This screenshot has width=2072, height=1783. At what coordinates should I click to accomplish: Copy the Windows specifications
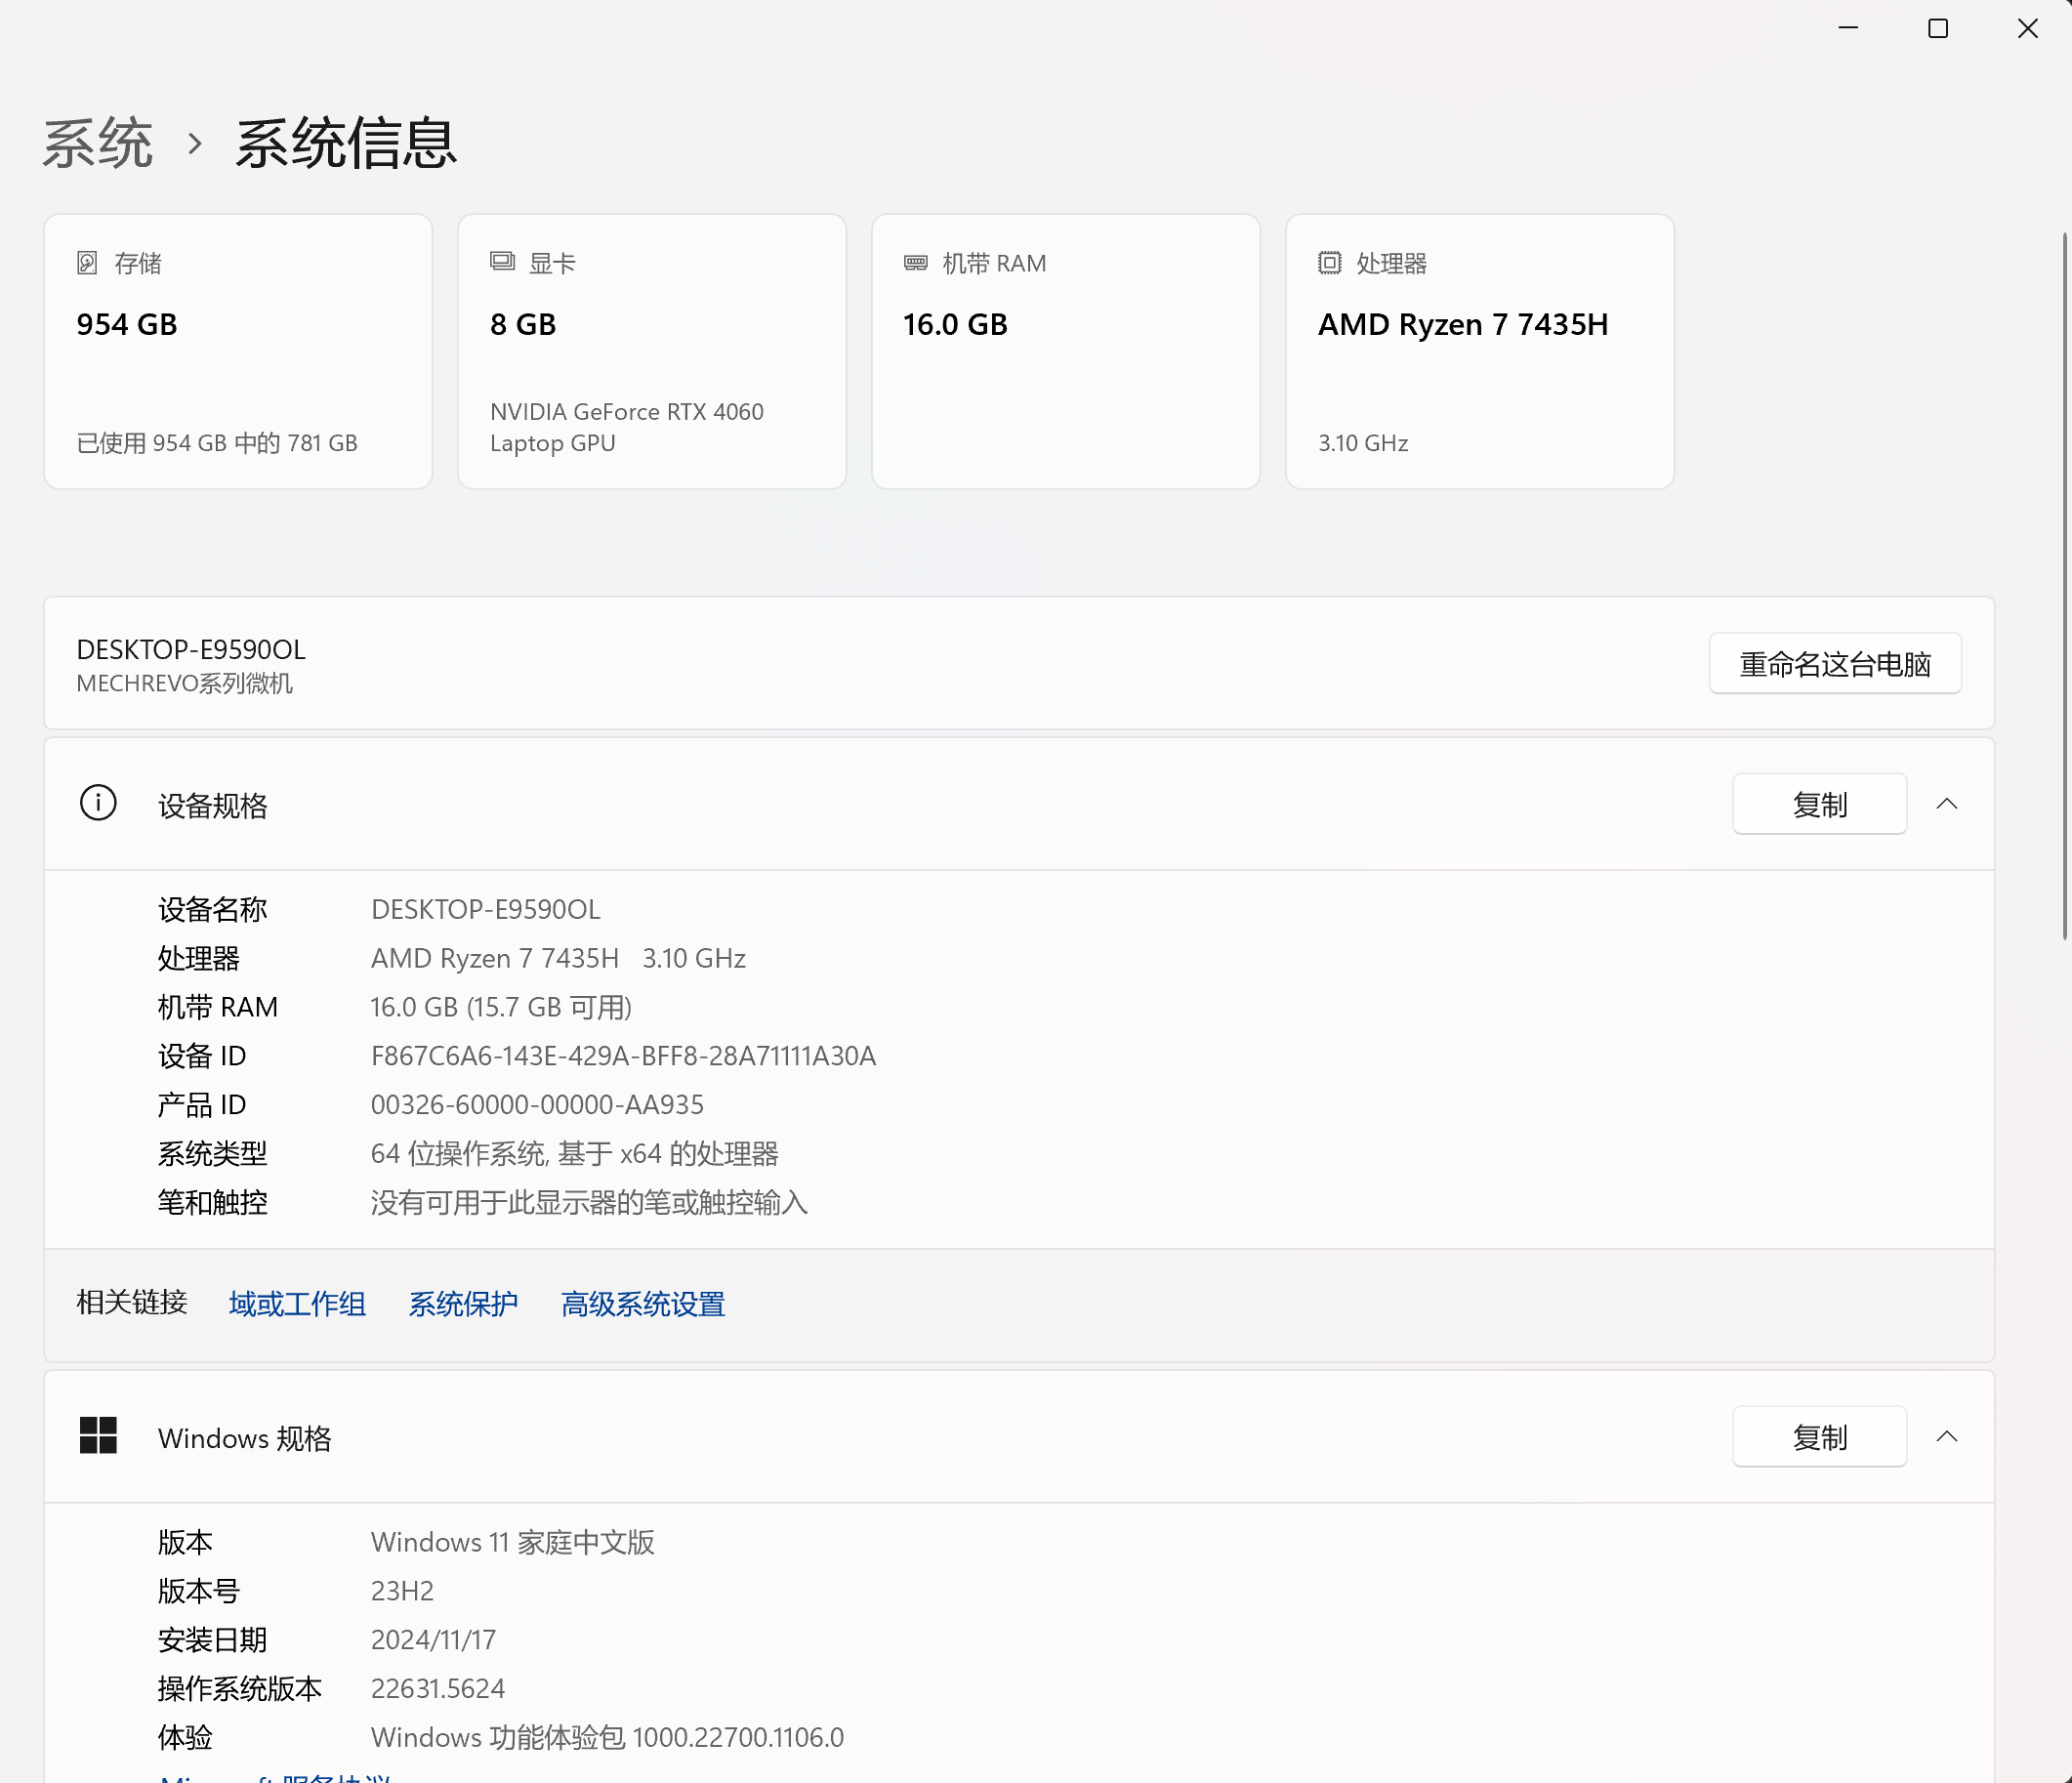(x=1818, y=1437)
